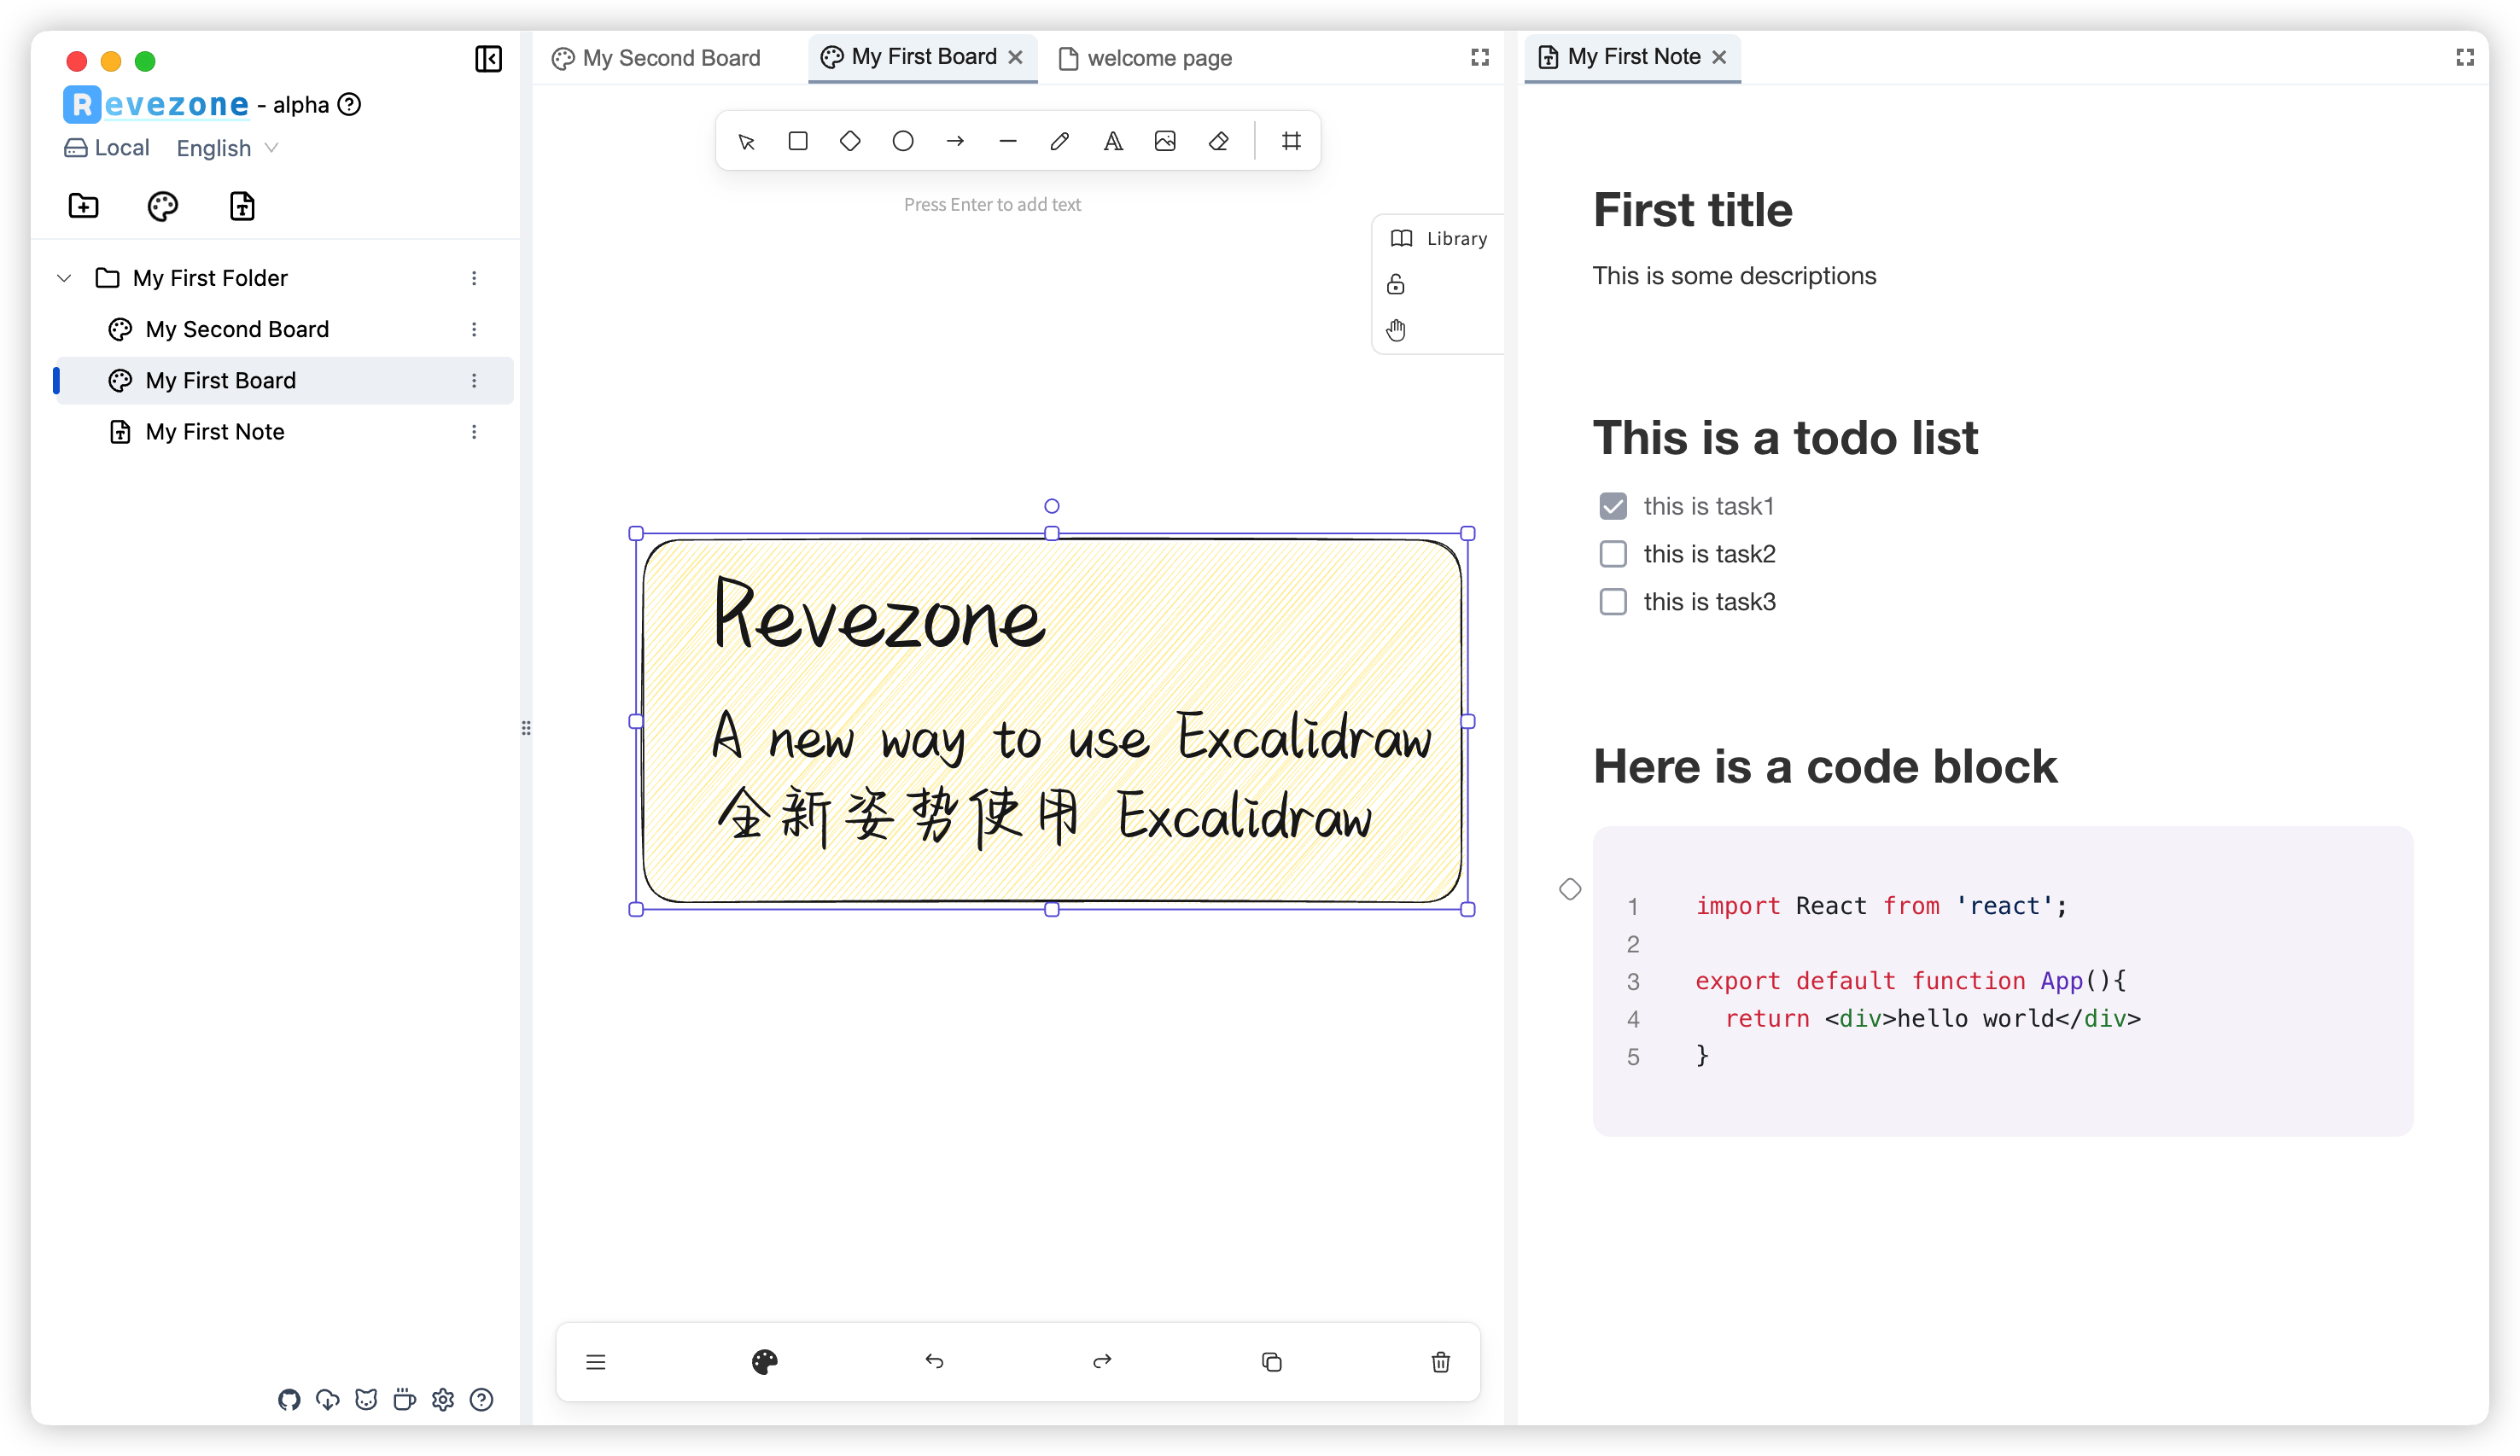Open the My First Board options menu

coord(474,381)
